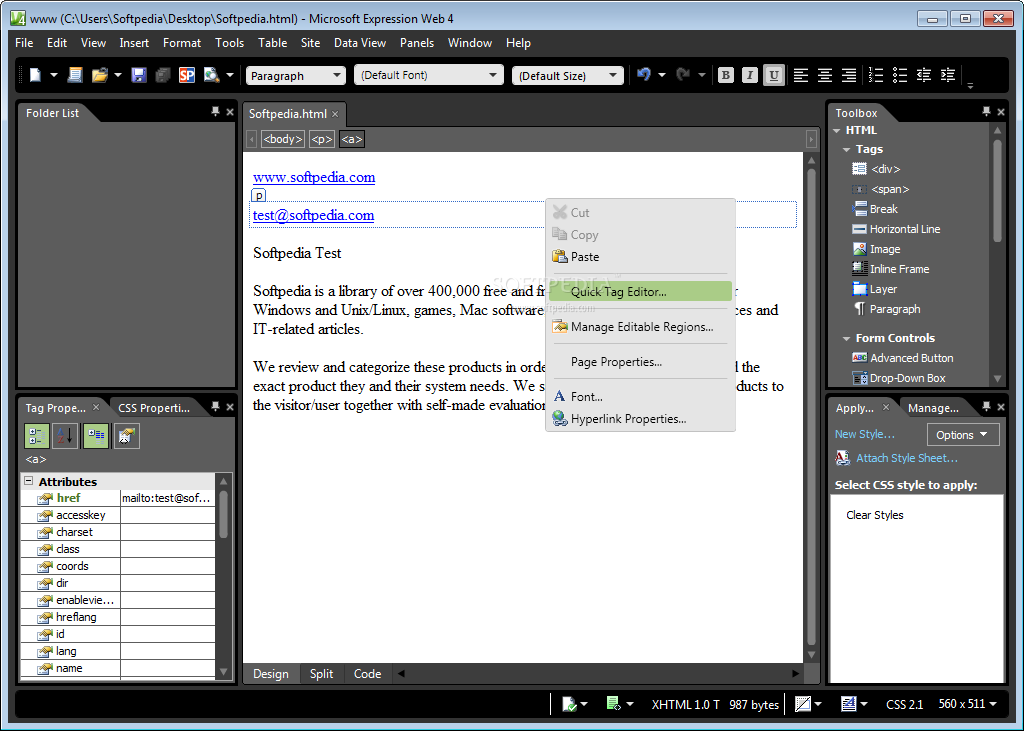Open the Paragraph style dropdown
Viewport: 1024px width, 731px height.
[295, 75]
